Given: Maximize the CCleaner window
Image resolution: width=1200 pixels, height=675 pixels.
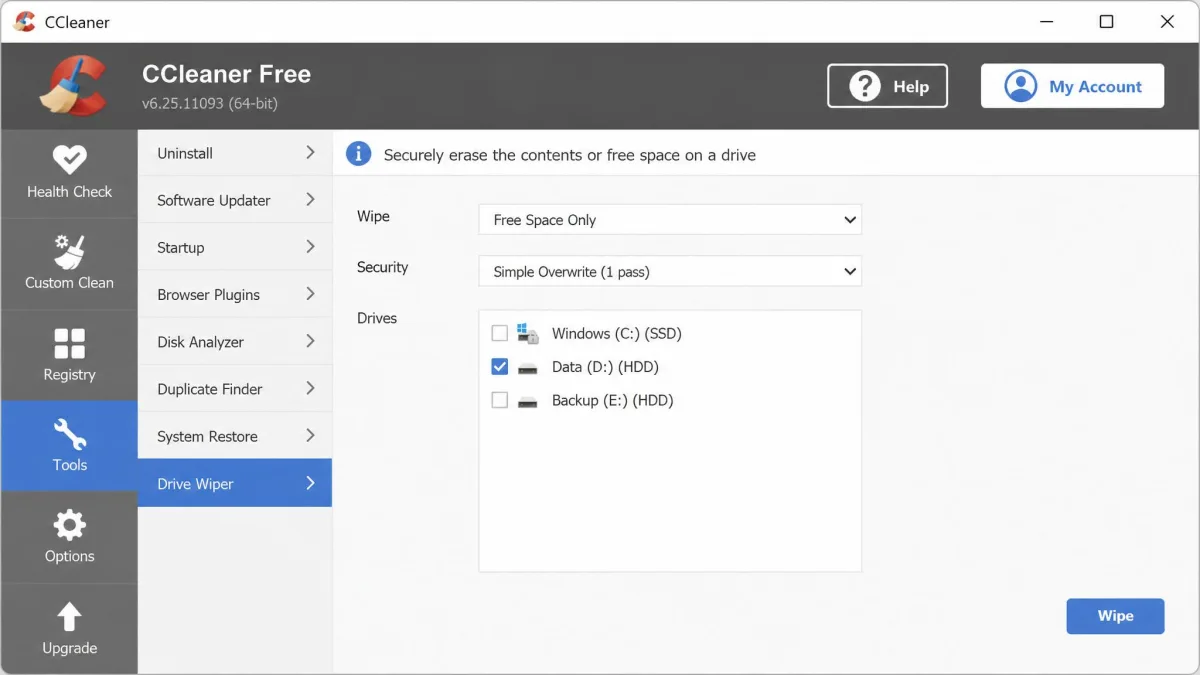Looking at the screenshot, I should click(x=1106, y=21).
